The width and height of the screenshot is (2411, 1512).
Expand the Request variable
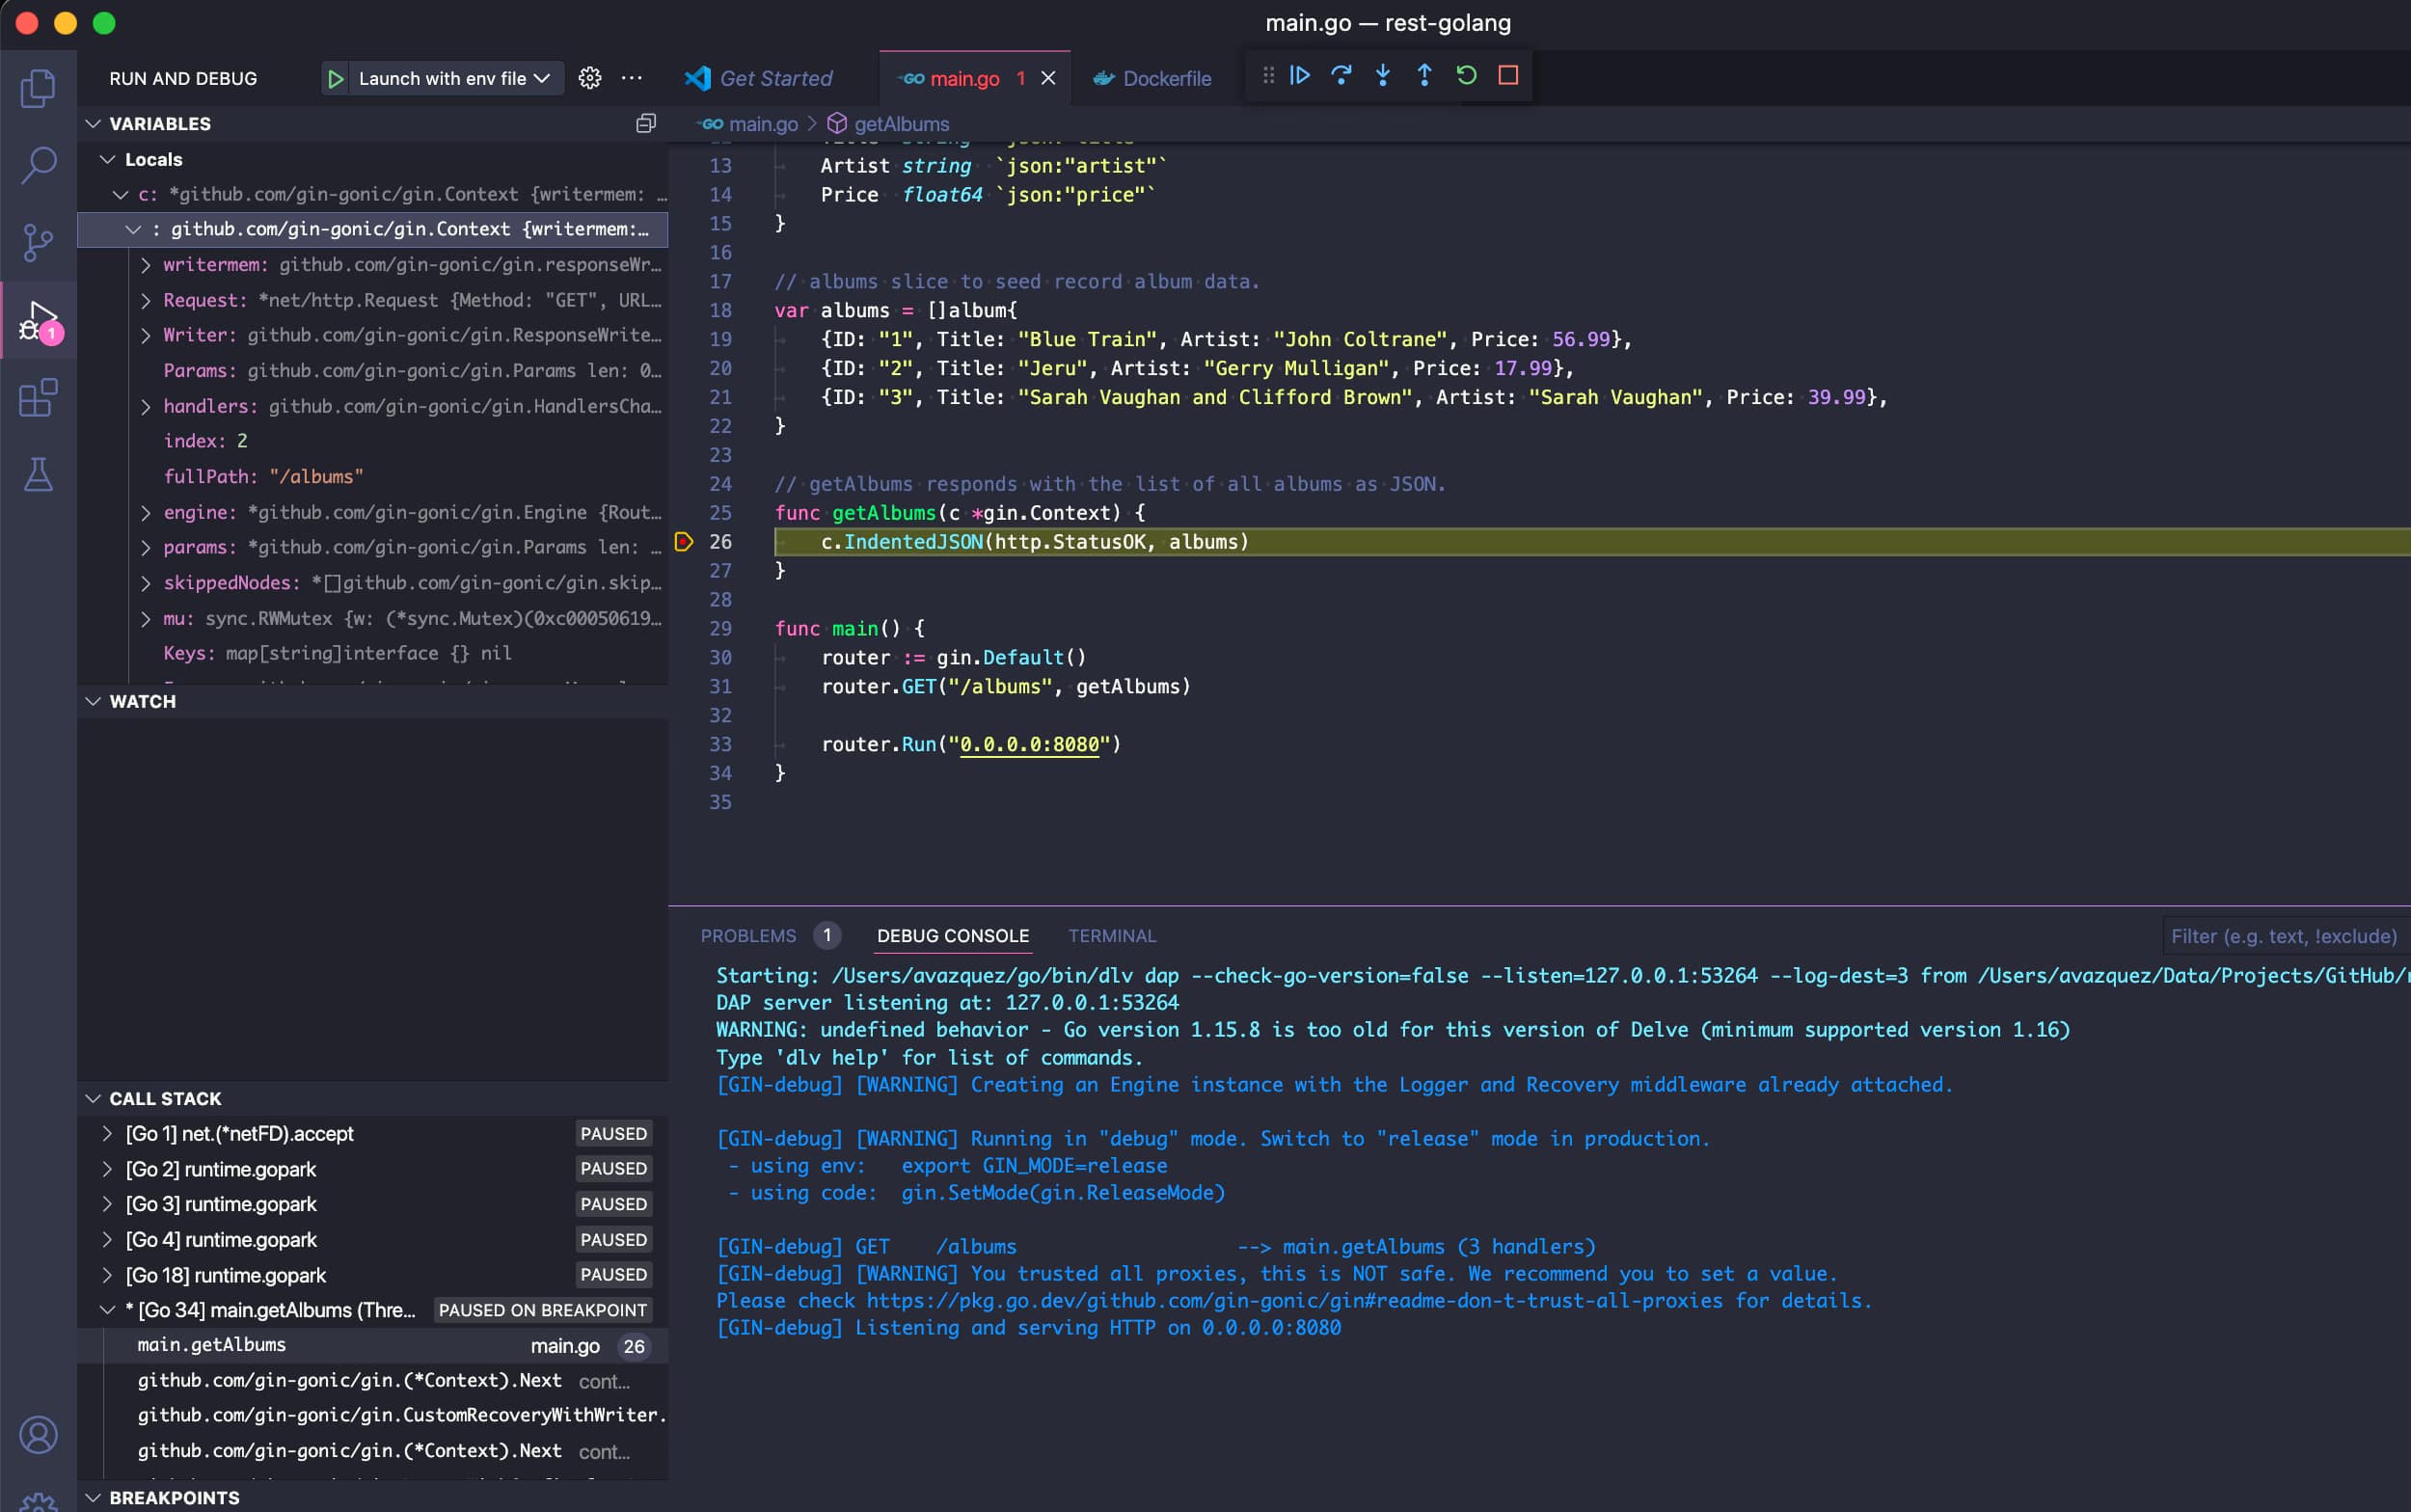pyautogui.click(x=147, y=300)
